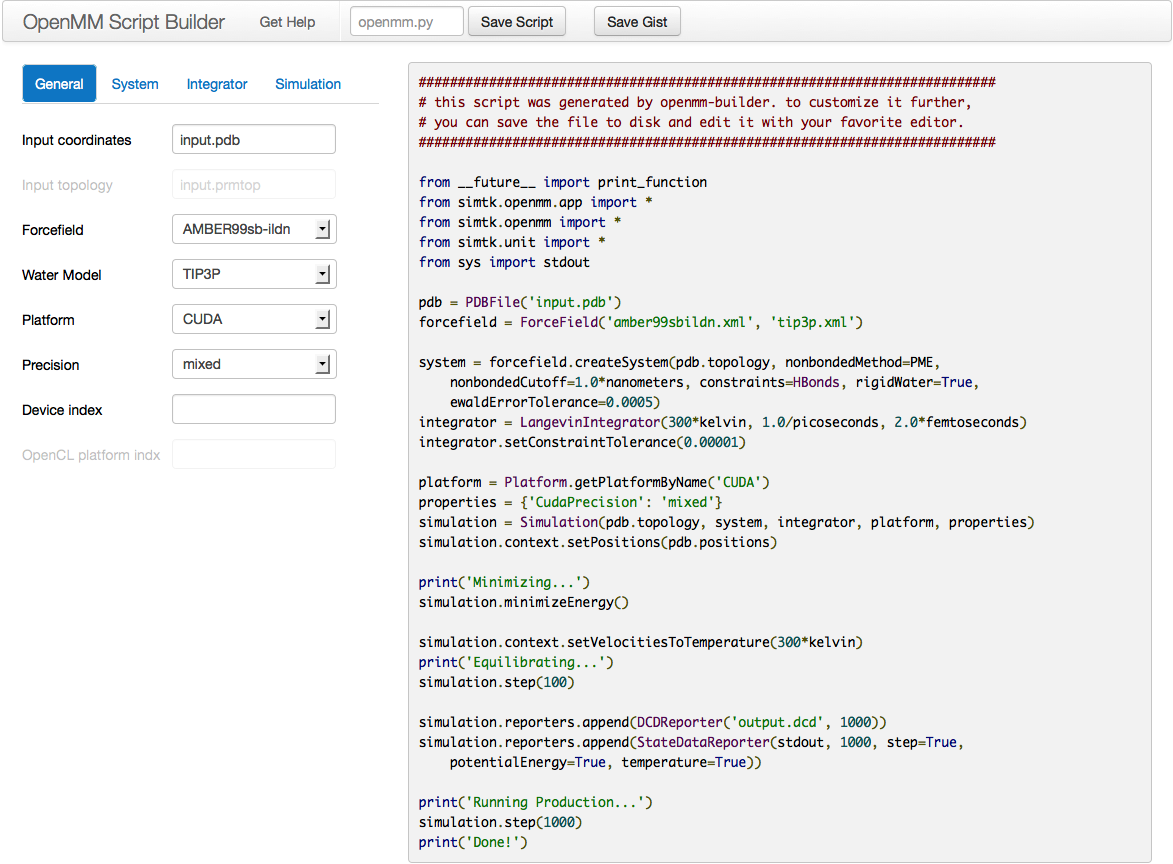Viewport: 1173px width, 864px height.
Task: Click the simulation.minimizeEnergy() line
Action: click(x=524, y=602)
